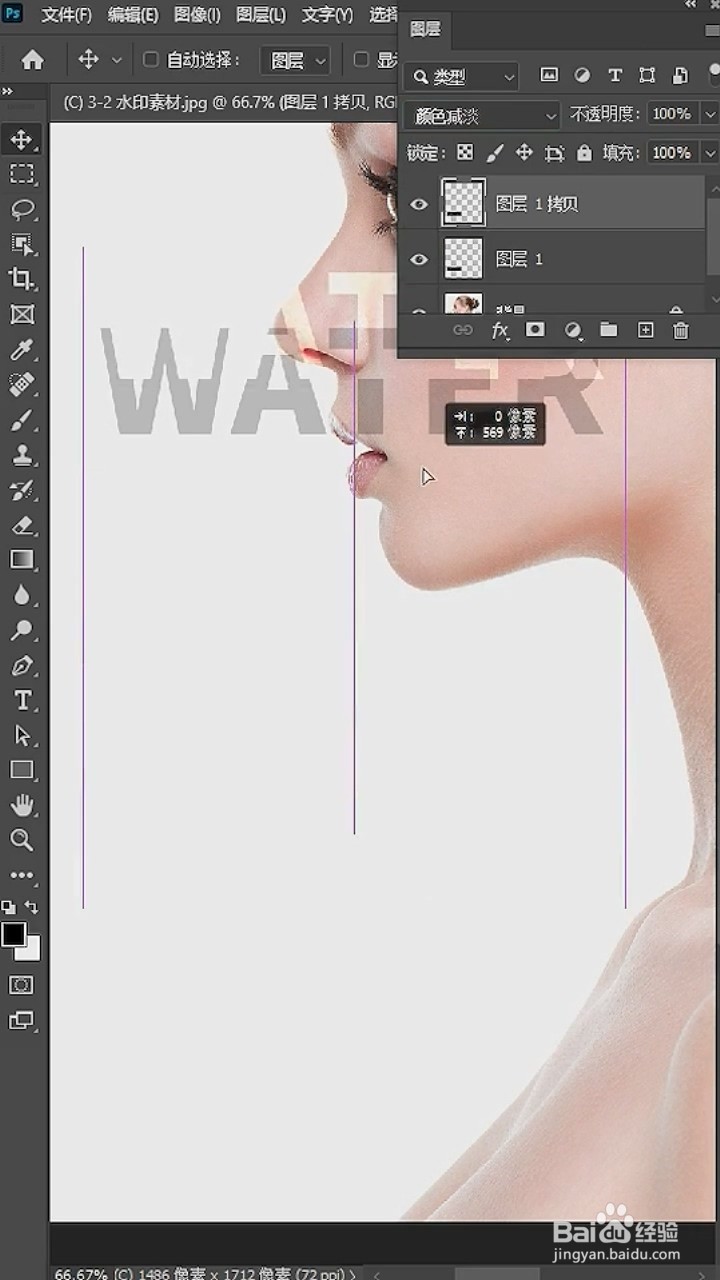Expand the 不透明度 opacity slider arrow
Viewport: 720px width, 1280px height.
(x=709, y=114)
